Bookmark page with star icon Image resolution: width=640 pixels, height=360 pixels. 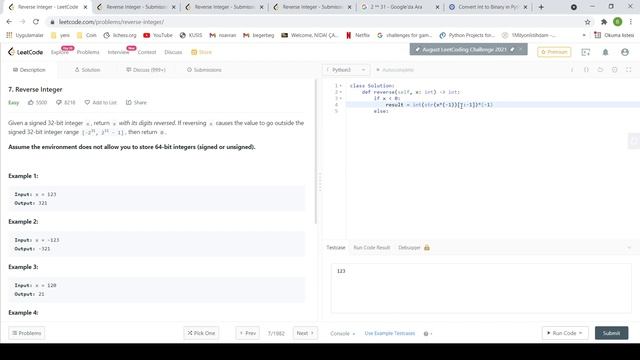[587, 22]
